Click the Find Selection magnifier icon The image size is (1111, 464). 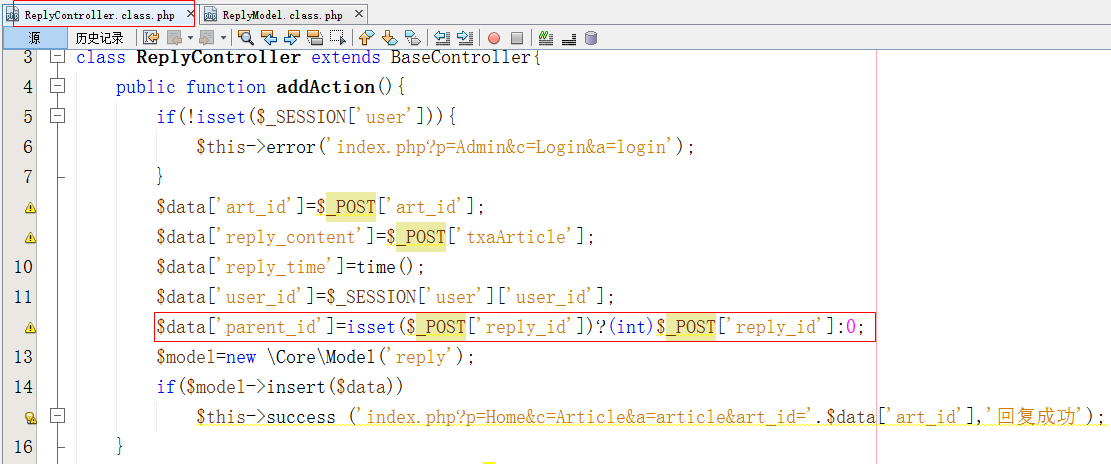click(245, 38)
